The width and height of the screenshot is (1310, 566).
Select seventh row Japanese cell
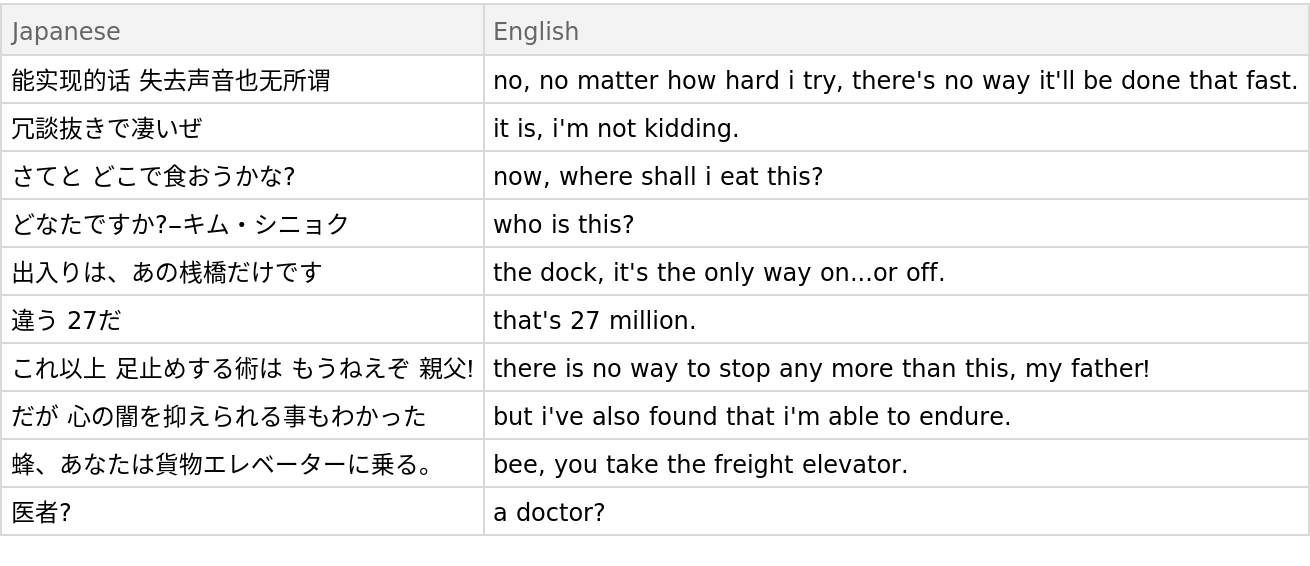[242, 367]
